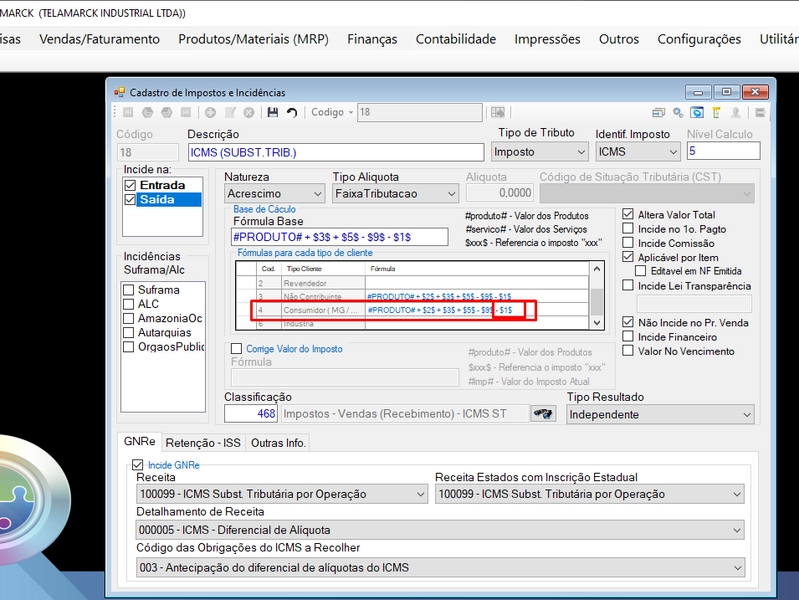Open the Vendas/Faturamento menu
Viewport: 799px width, 600px height.
99,39
